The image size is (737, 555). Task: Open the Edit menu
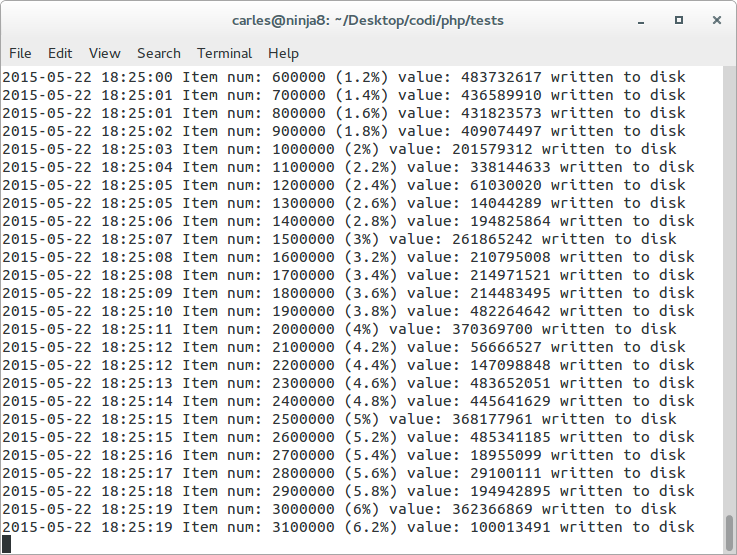[60, 53]
